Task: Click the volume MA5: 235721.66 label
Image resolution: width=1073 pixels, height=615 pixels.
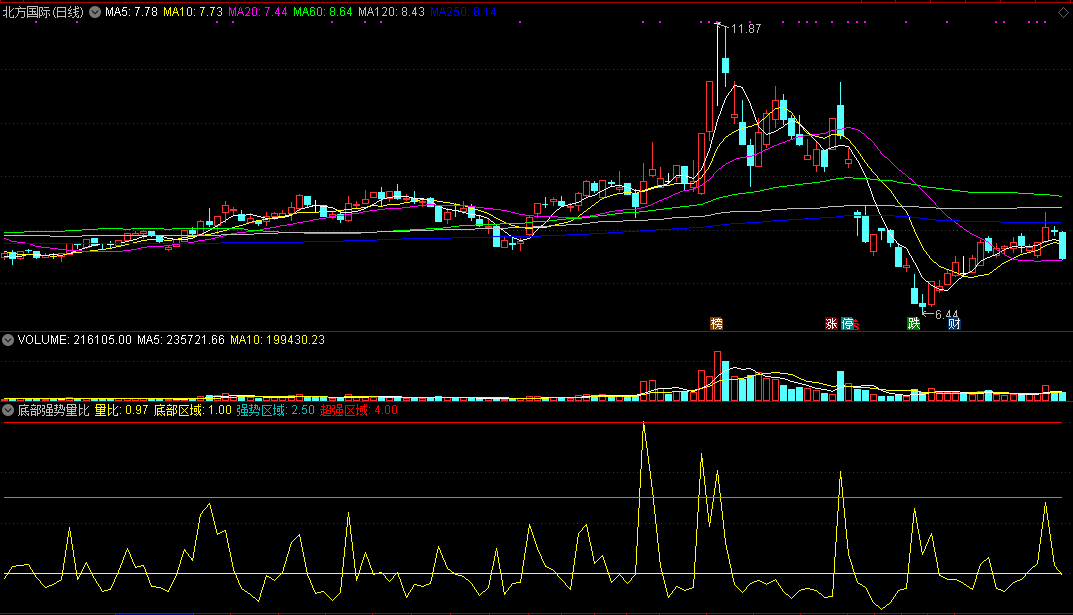Action: click(x=181, y=340)
